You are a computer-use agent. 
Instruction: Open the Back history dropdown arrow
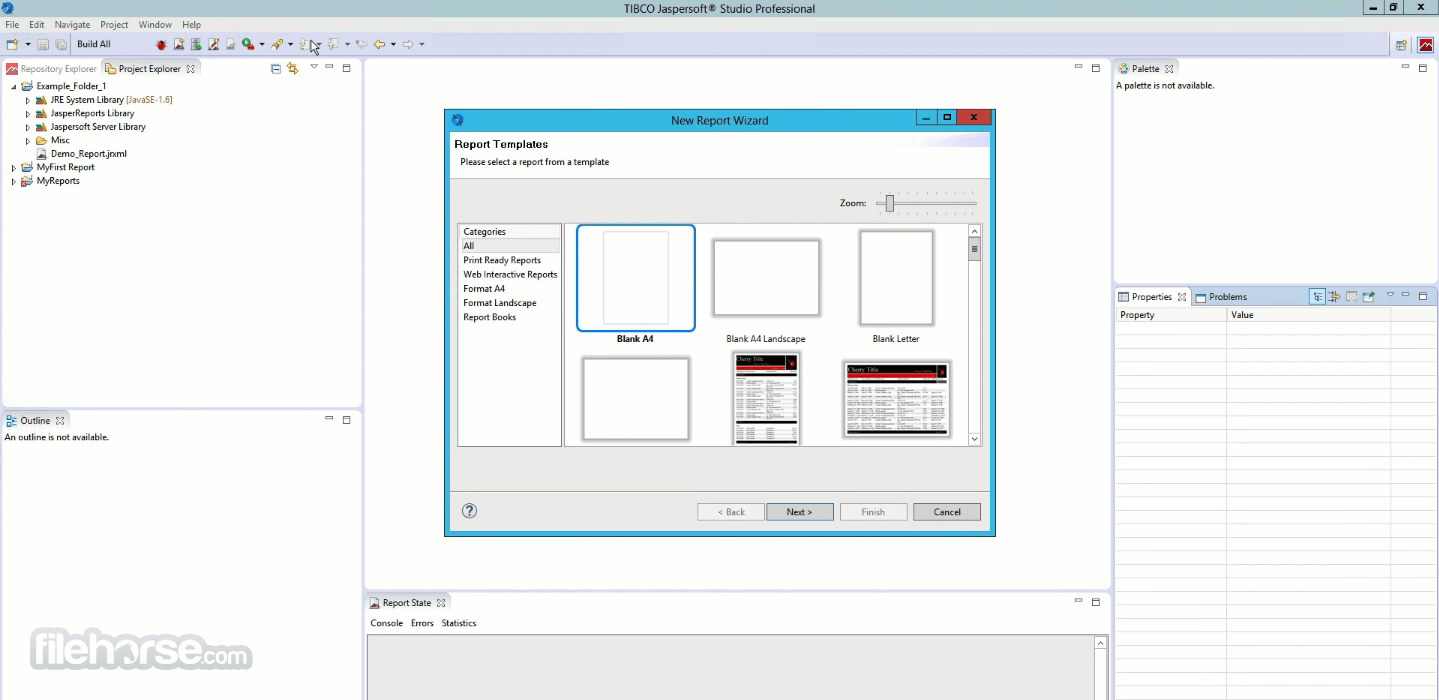coord(393,44)
